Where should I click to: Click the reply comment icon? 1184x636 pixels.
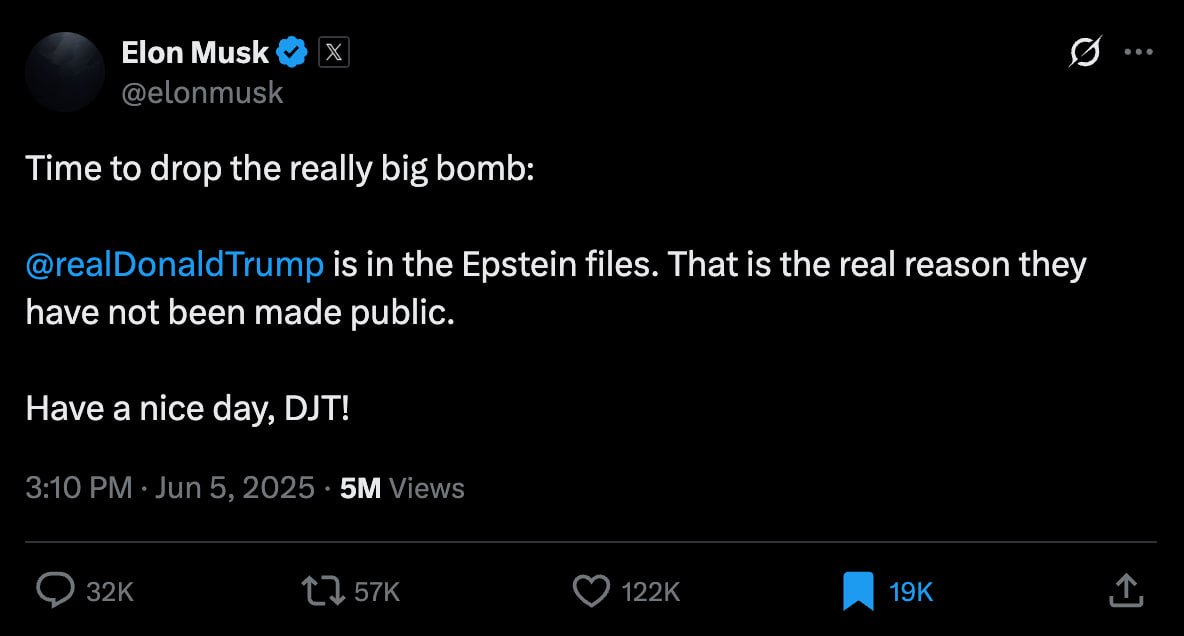[55, 591]
